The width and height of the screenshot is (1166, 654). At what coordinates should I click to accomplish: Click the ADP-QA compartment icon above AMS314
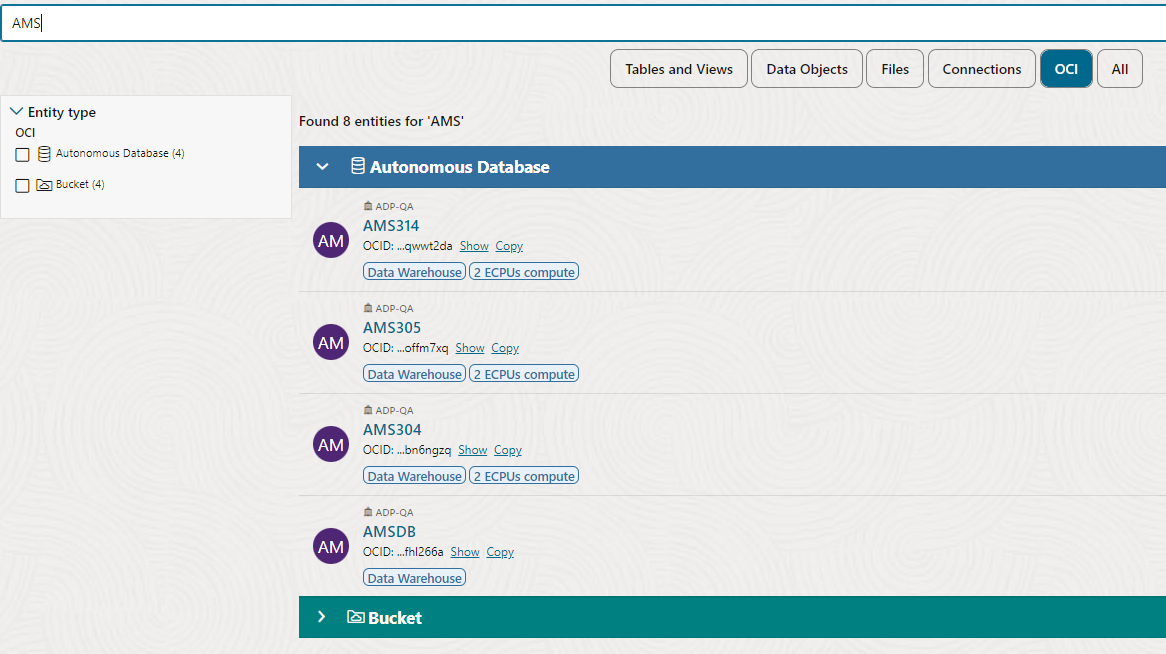pyautogui.click(x=366, y=206)
